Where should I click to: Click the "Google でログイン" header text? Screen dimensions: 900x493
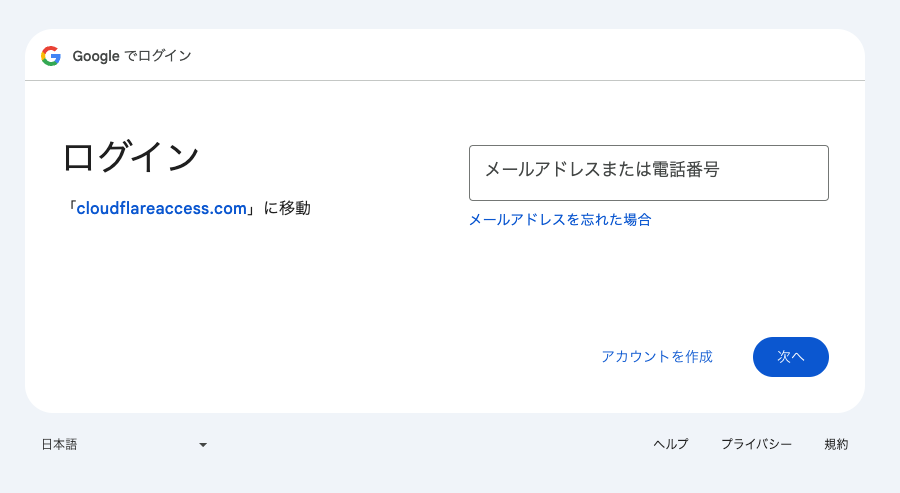(x=132, y=56)
